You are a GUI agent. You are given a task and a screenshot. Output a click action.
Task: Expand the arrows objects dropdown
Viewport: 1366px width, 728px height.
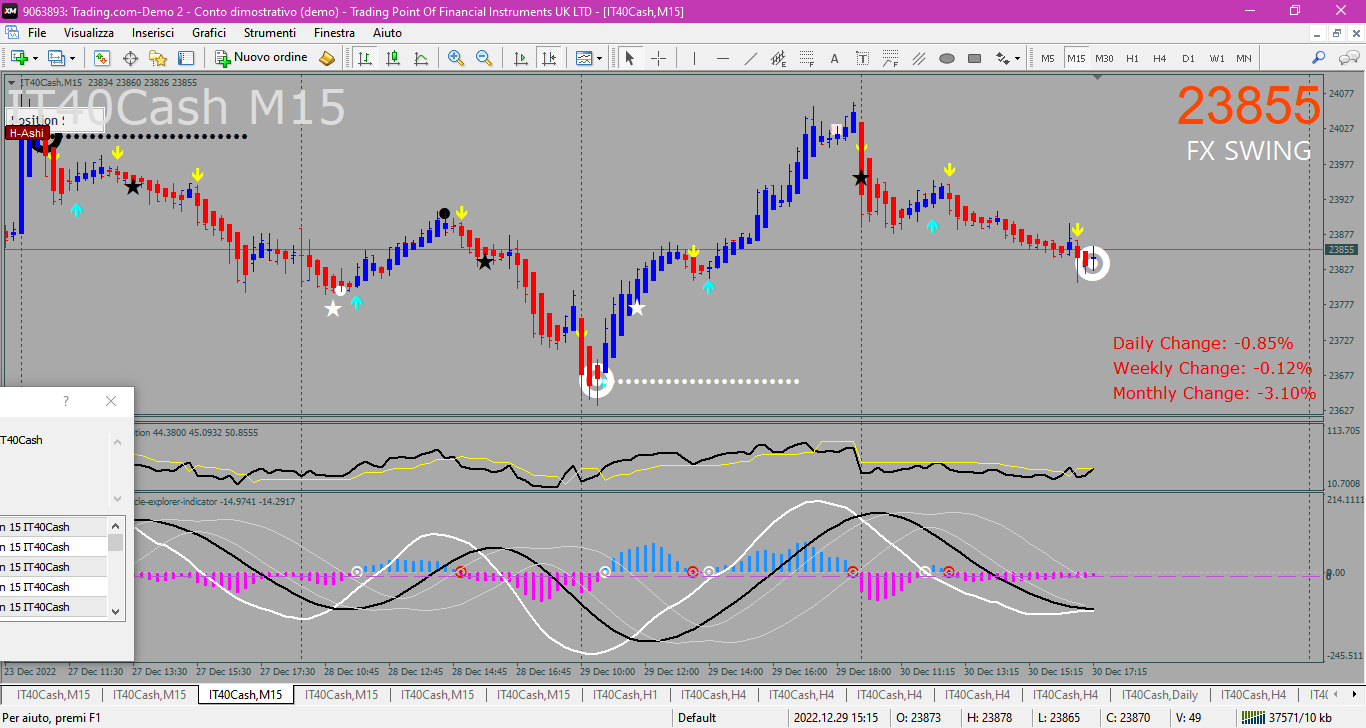[1017, 58]
